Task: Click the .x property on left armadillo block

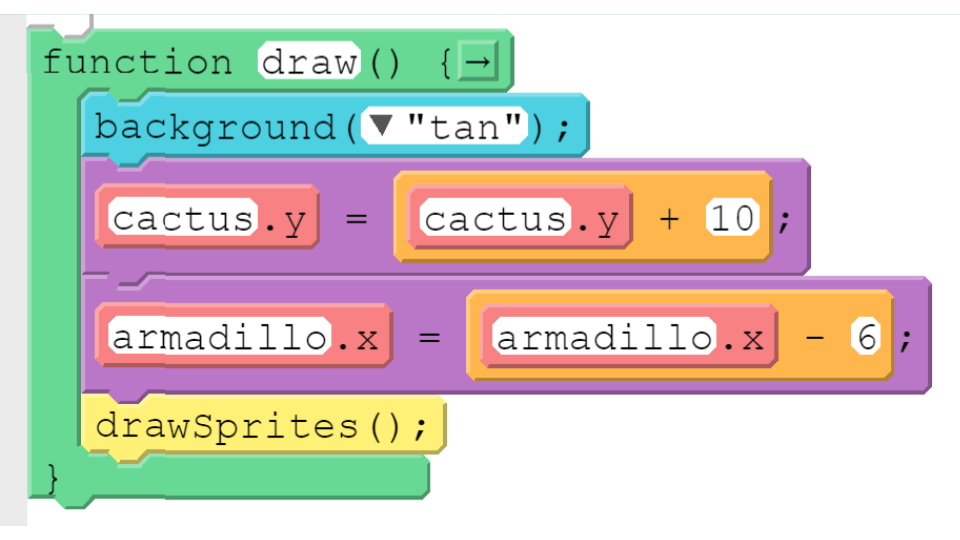Action: pos(358,339)
